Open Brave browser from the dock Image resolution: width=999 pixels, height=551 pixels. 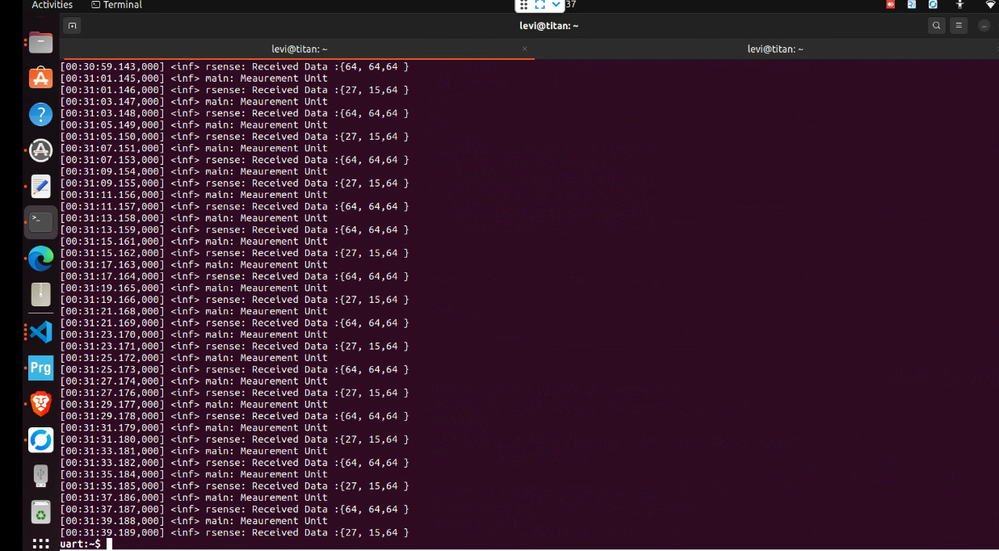[41, 404]
